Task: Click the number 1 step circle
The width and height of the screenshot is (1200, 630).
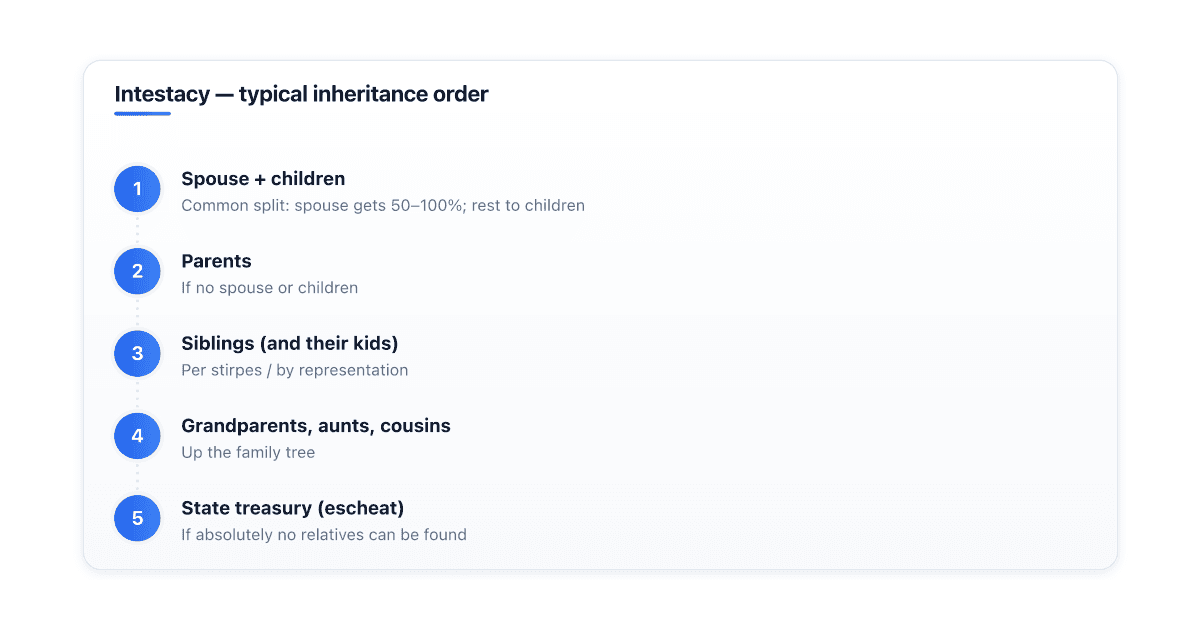Action: pyautogui.click(x=137, y=189)
